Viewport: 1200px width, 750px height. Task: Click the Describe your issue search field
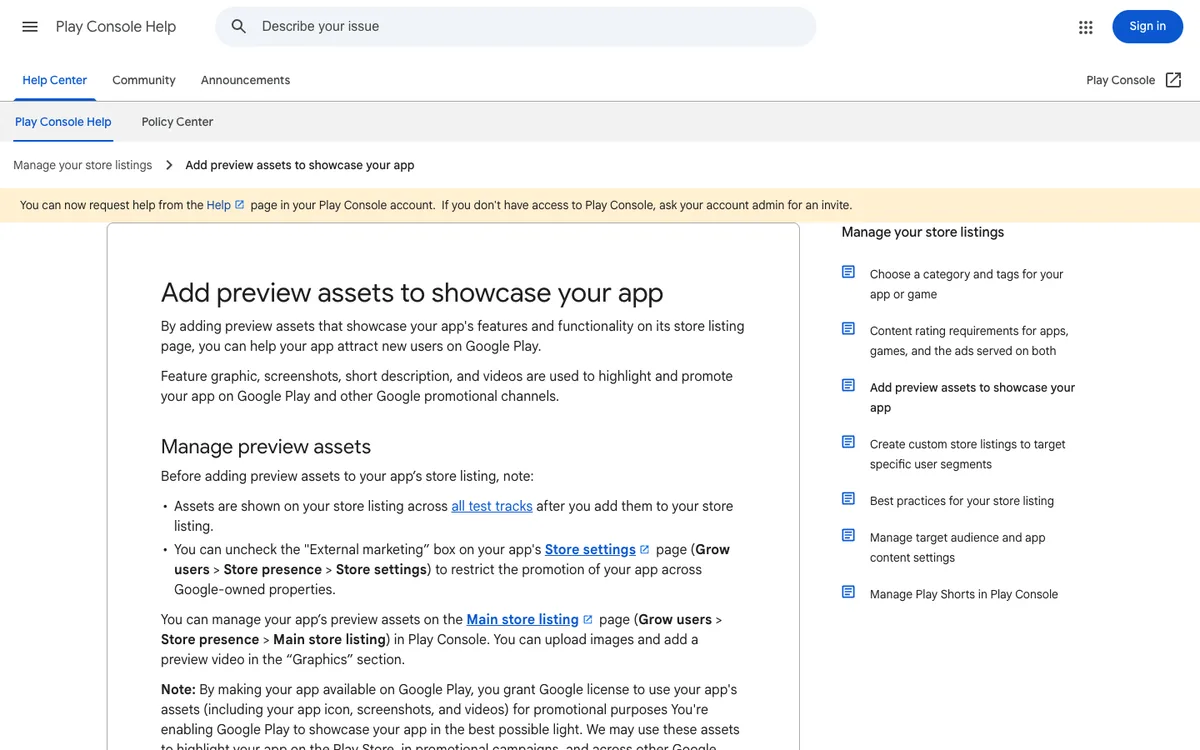point(516,27)
